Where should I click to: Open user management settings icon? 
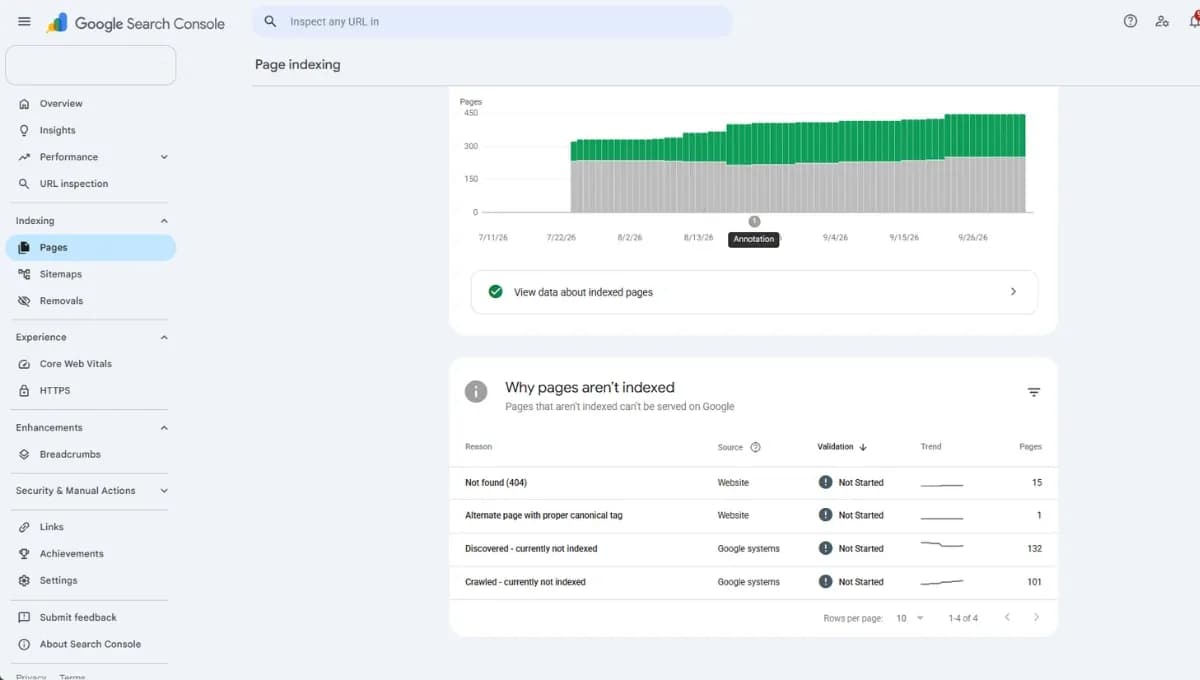coord(1162,21)
